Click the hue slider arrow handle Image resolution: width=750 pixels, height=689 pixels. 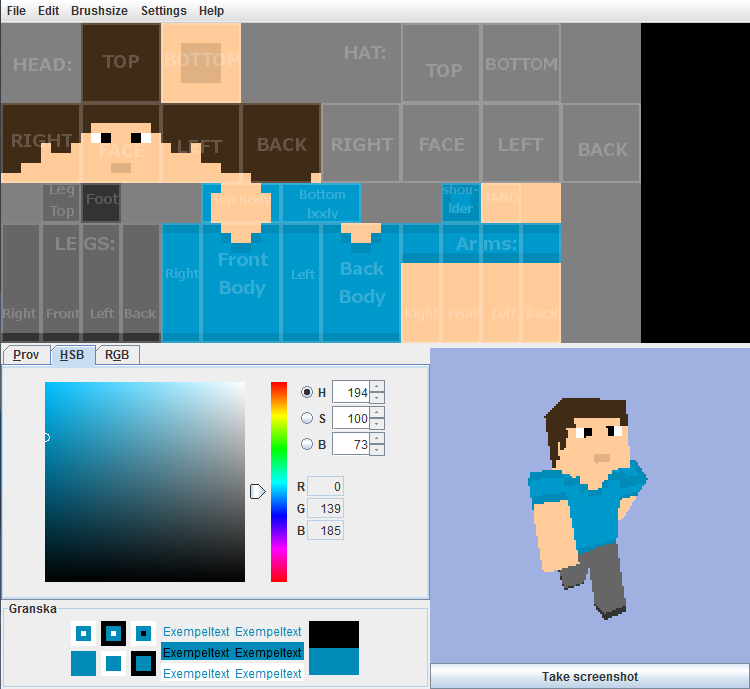tap(257, 491)
